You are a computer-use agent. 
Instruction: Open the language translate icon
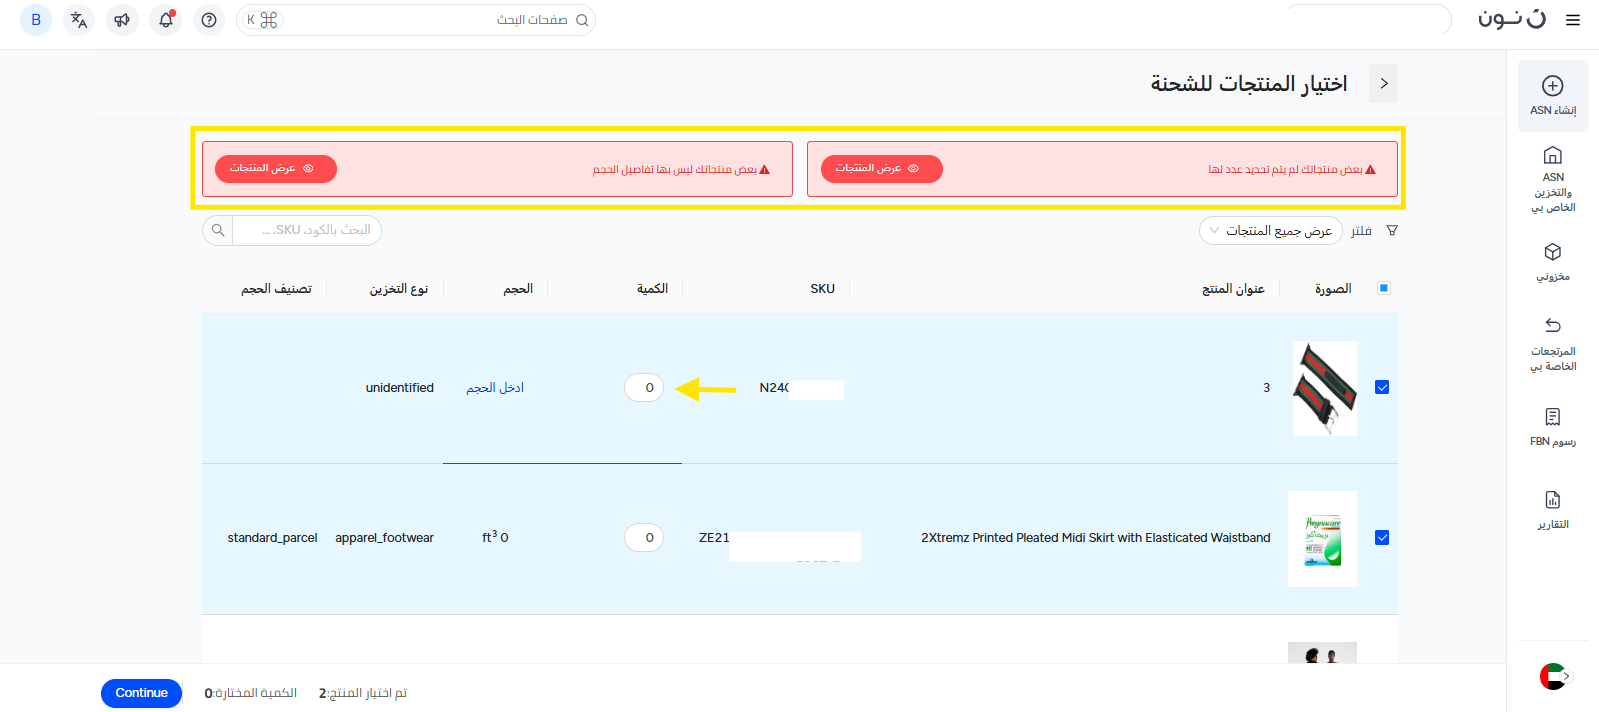pyautogui.click(x=79, y=20)
